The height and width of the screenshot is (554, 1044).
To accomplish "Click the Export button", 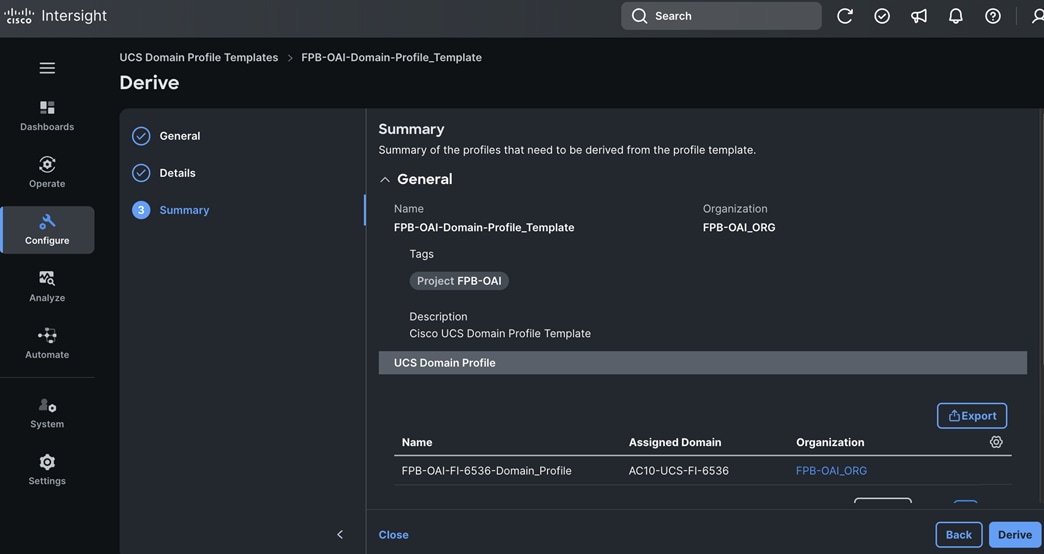I will (x=971, y=416).
